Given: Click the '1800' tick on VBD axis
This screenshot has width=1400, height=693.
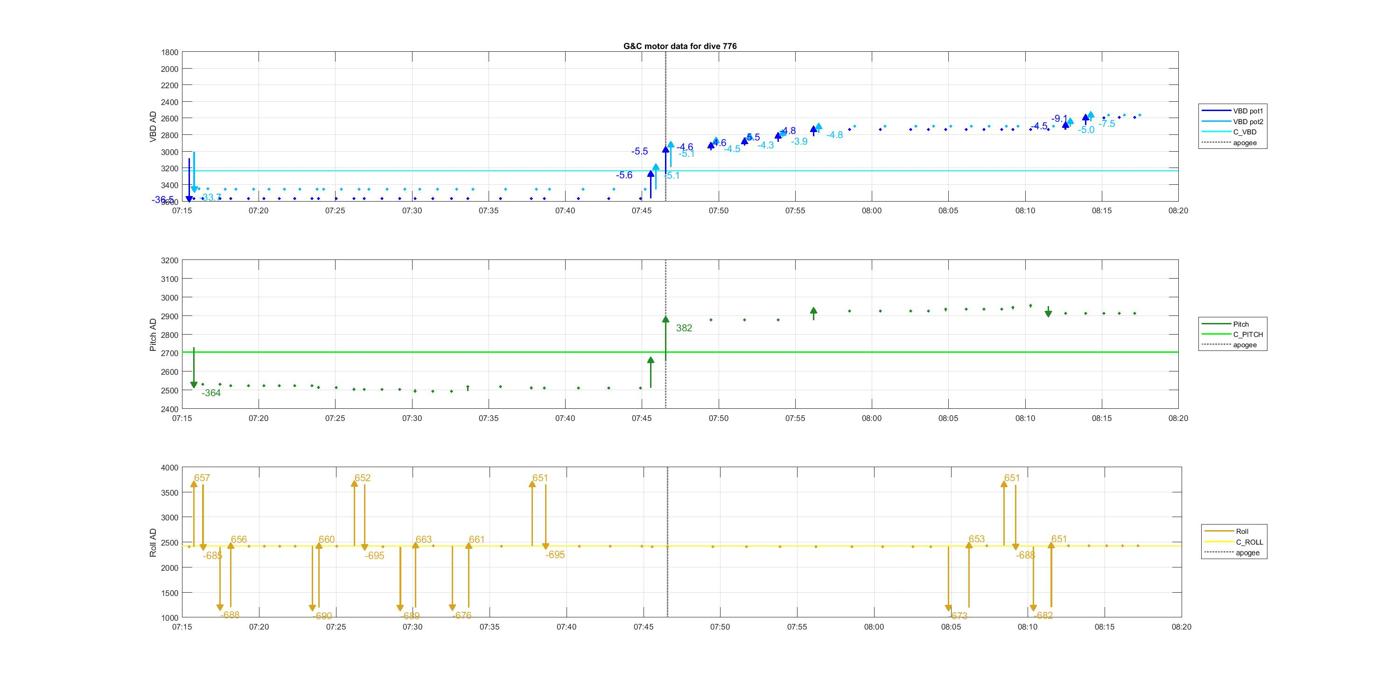Looking at the screenshot, I should click(169, 52).
